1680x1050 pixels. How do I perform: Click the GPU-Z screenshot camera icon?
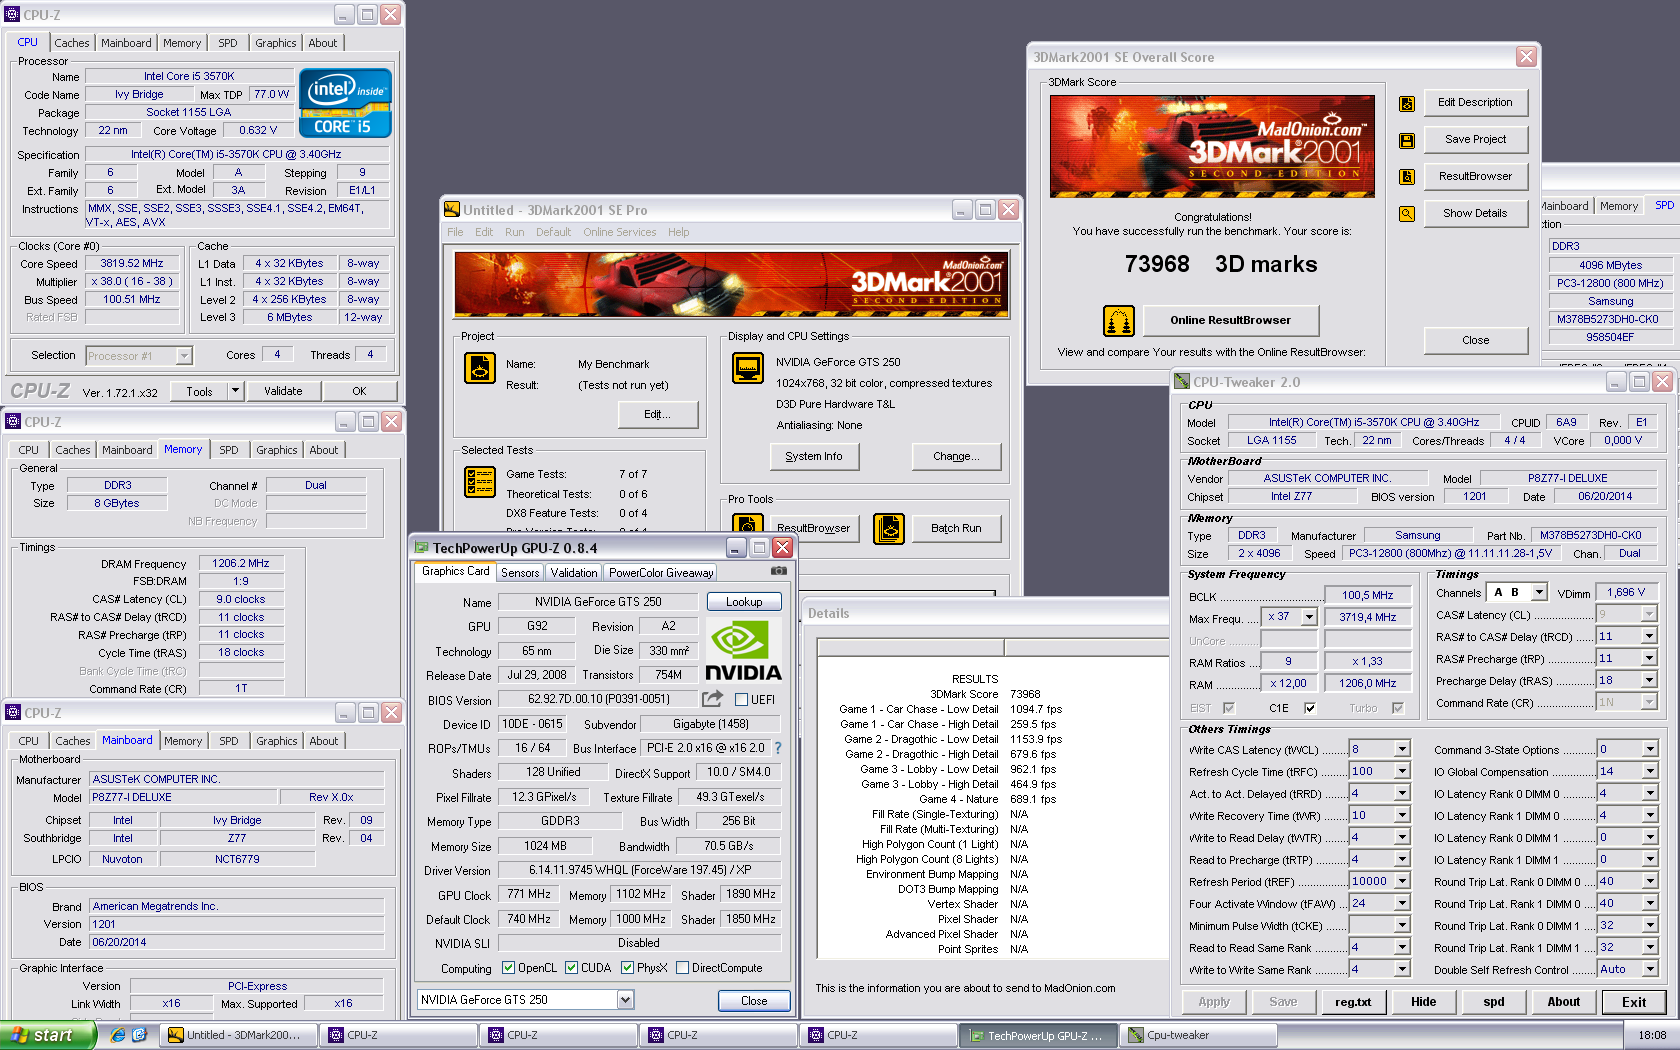click(779, 571)
